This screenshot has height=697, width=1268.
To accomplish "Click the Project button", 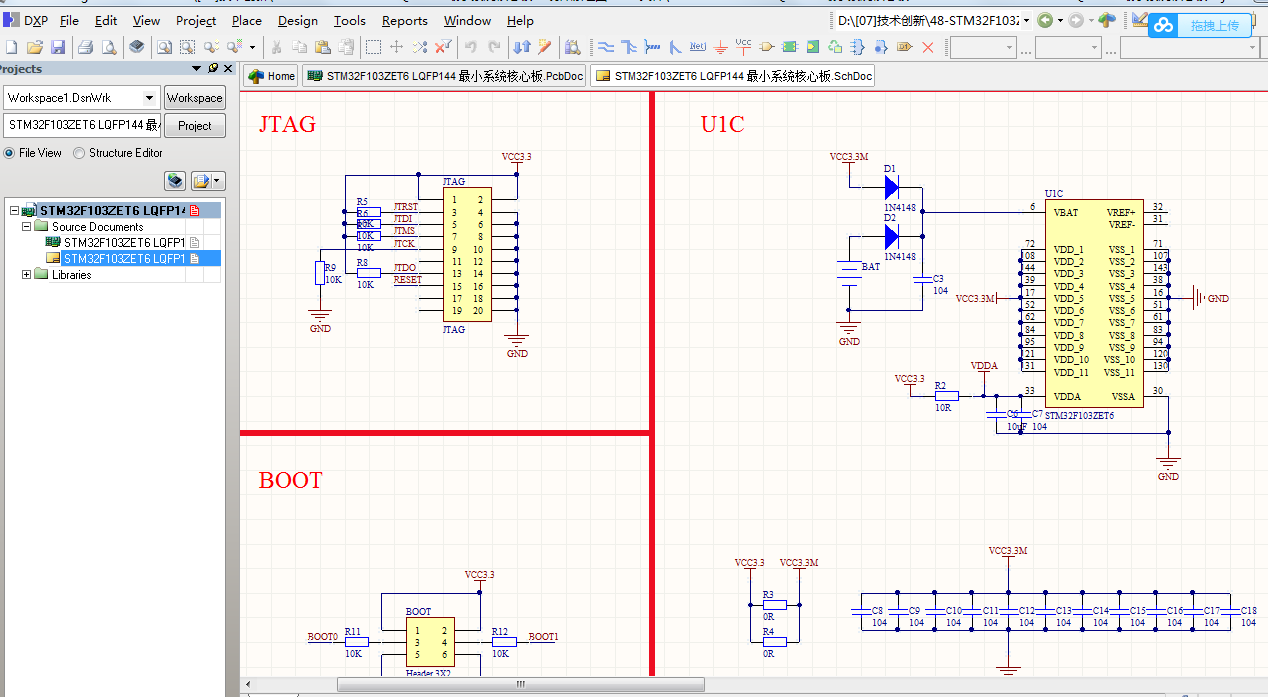I will 195,125.
